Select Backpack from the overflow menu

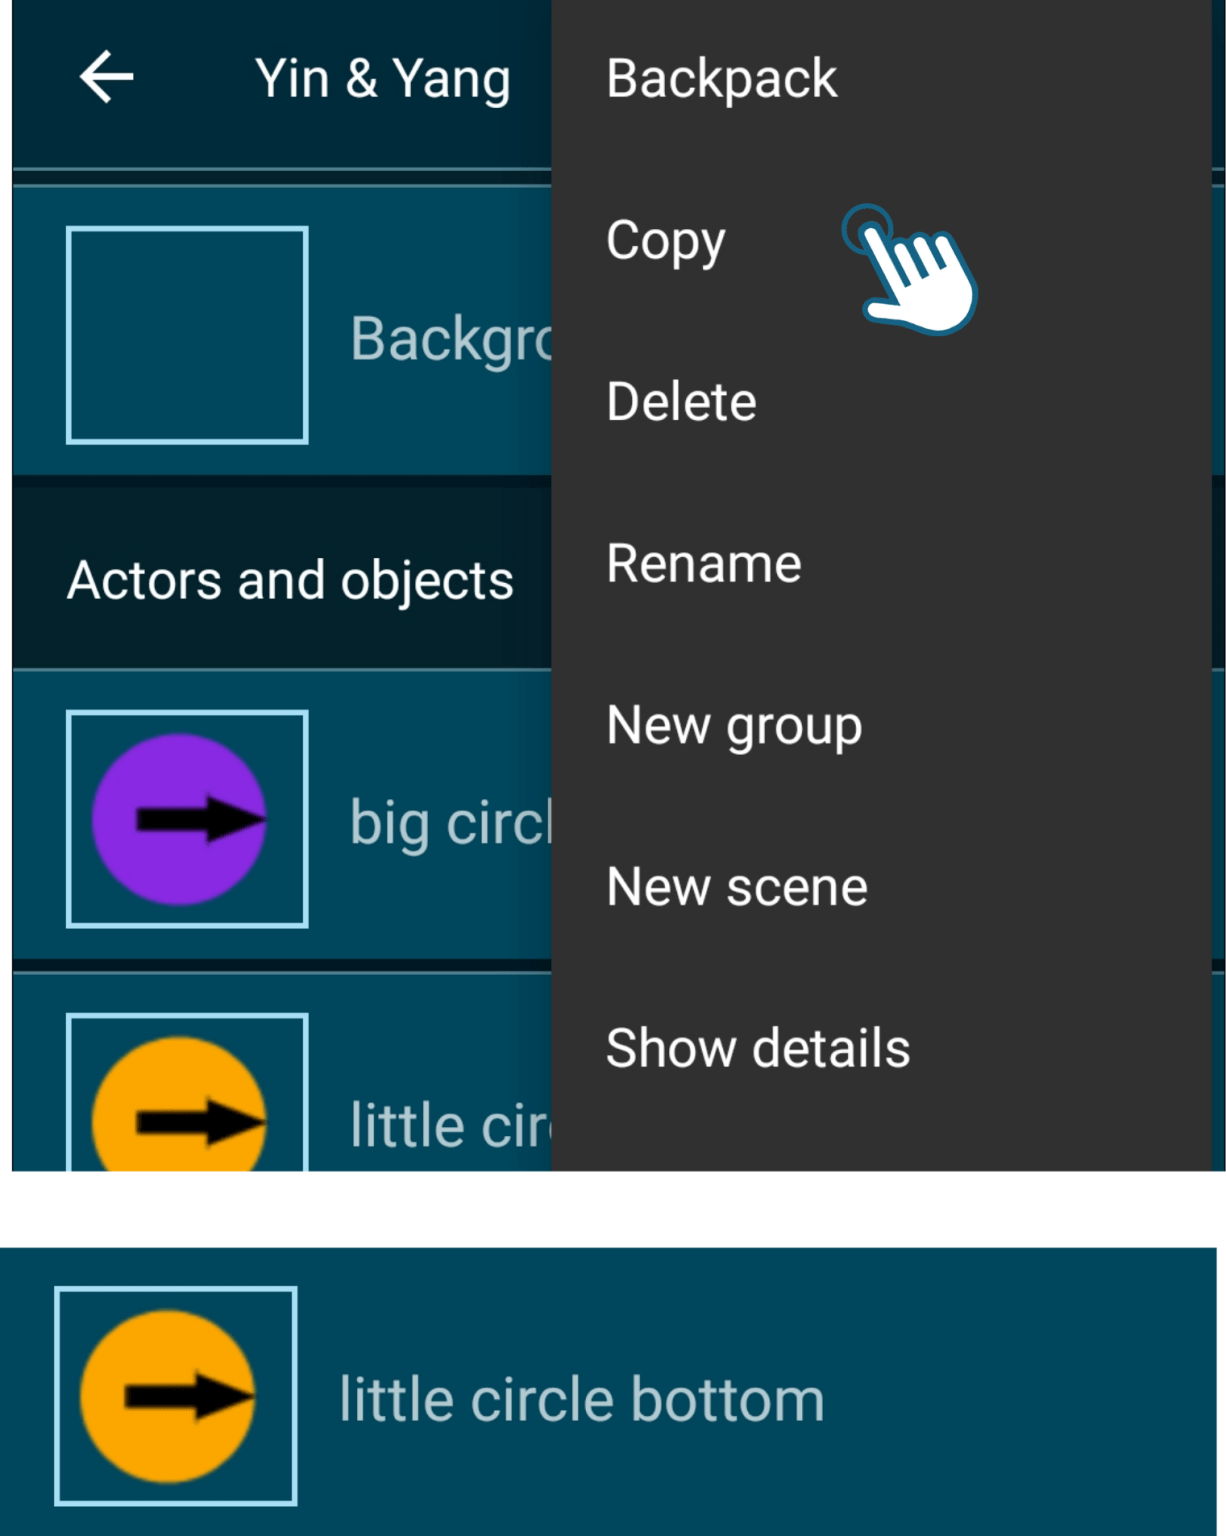point(721,79)
